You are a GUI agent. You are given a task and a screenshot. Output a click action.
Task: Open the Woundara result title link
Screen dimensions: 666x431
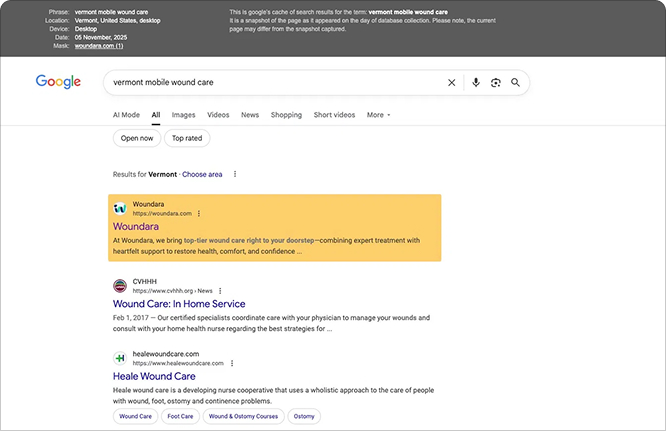[136, 226]
